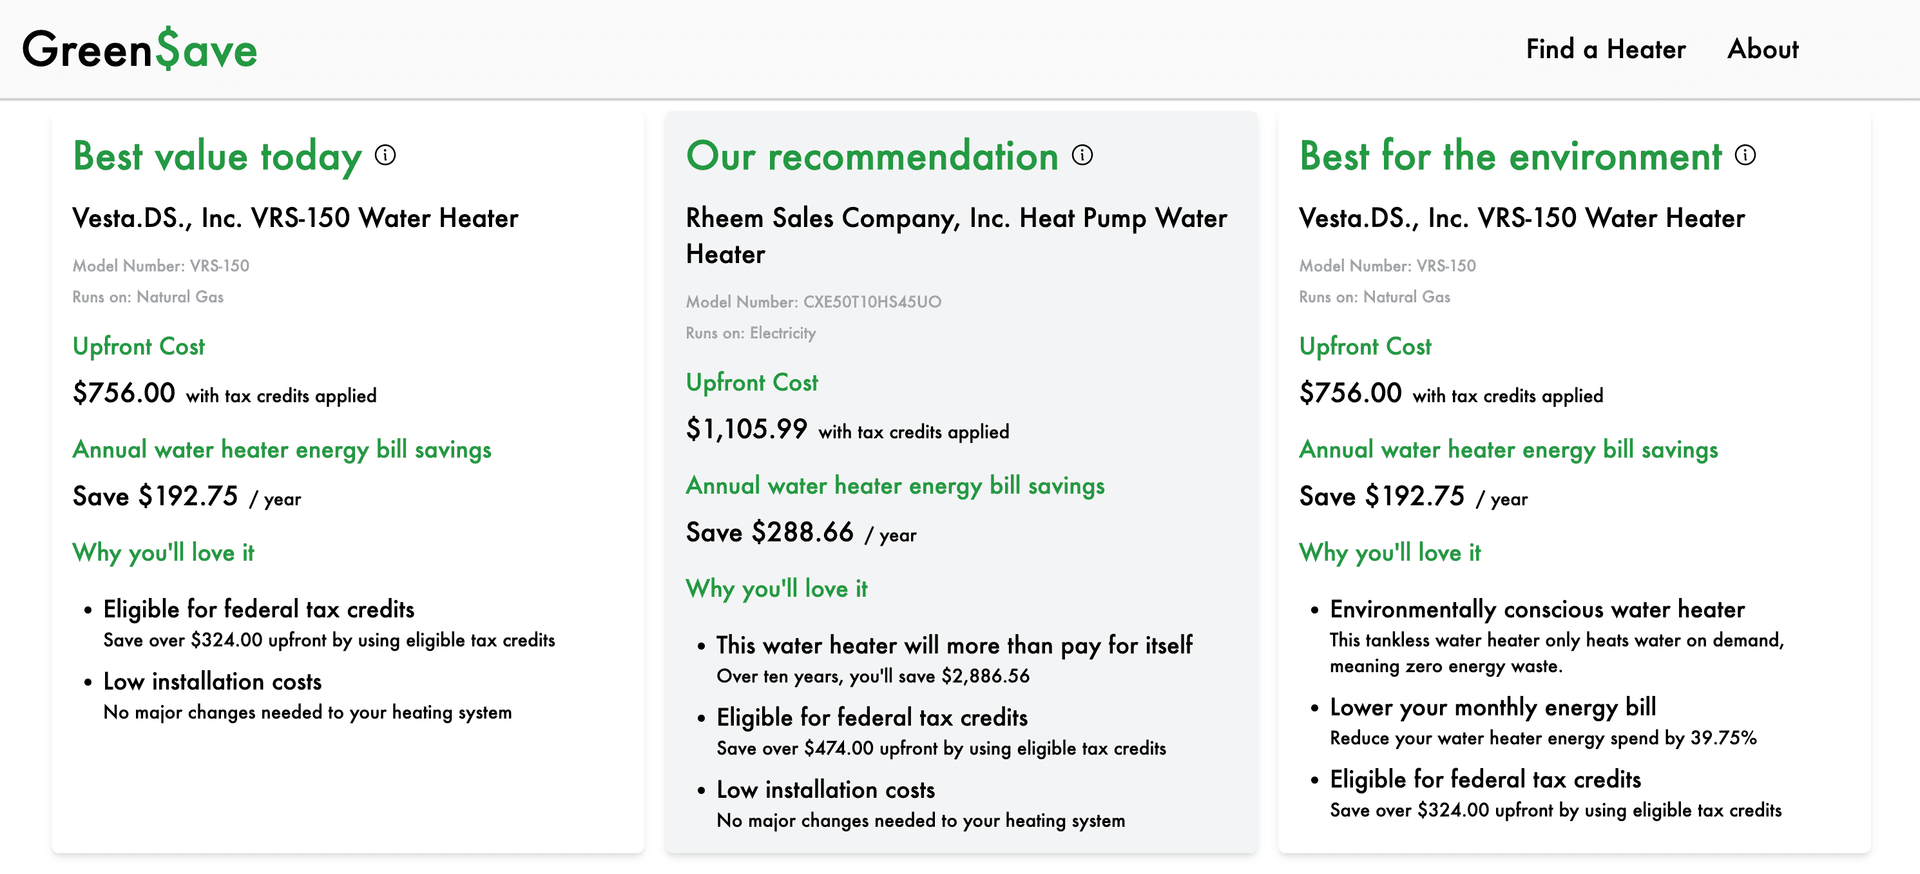This screenshot has width=1920, height=874.
Task: Click the GreenSave logo
Action: [140, 49]
